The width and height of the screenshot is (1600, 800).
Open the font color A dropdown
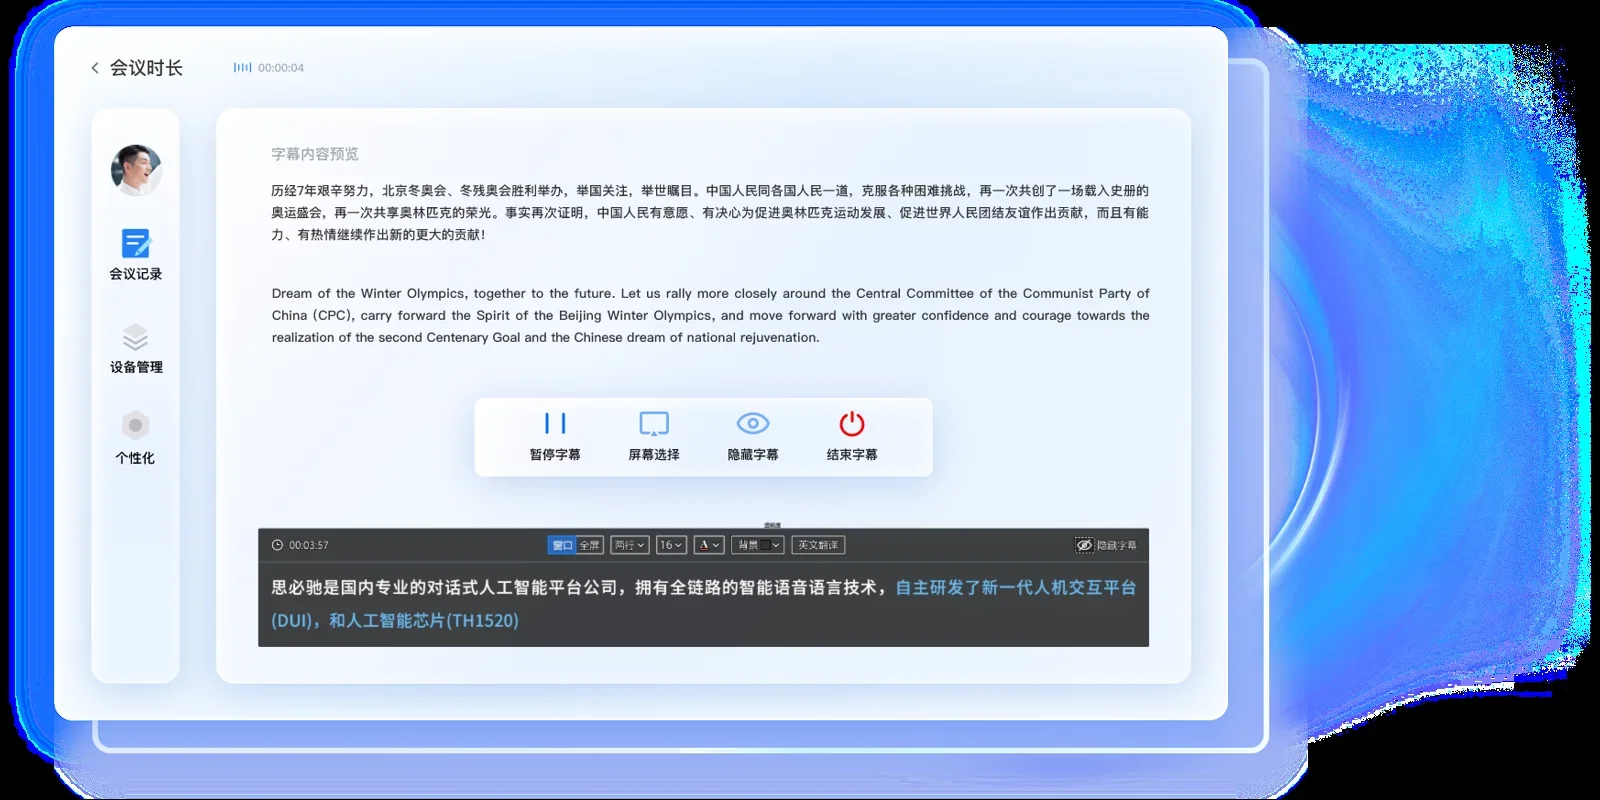(709, 545)
